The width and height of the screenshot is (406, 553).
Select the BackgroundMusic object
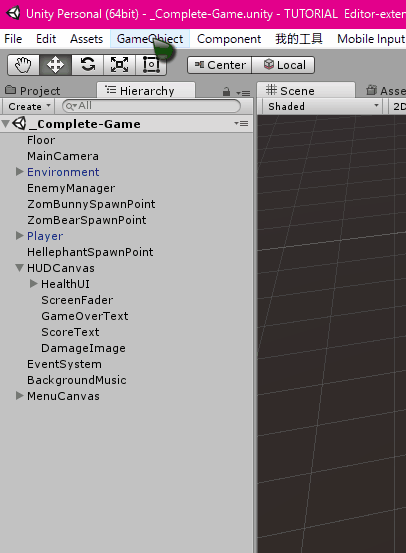pyautogui.click(x=77, y=380)
